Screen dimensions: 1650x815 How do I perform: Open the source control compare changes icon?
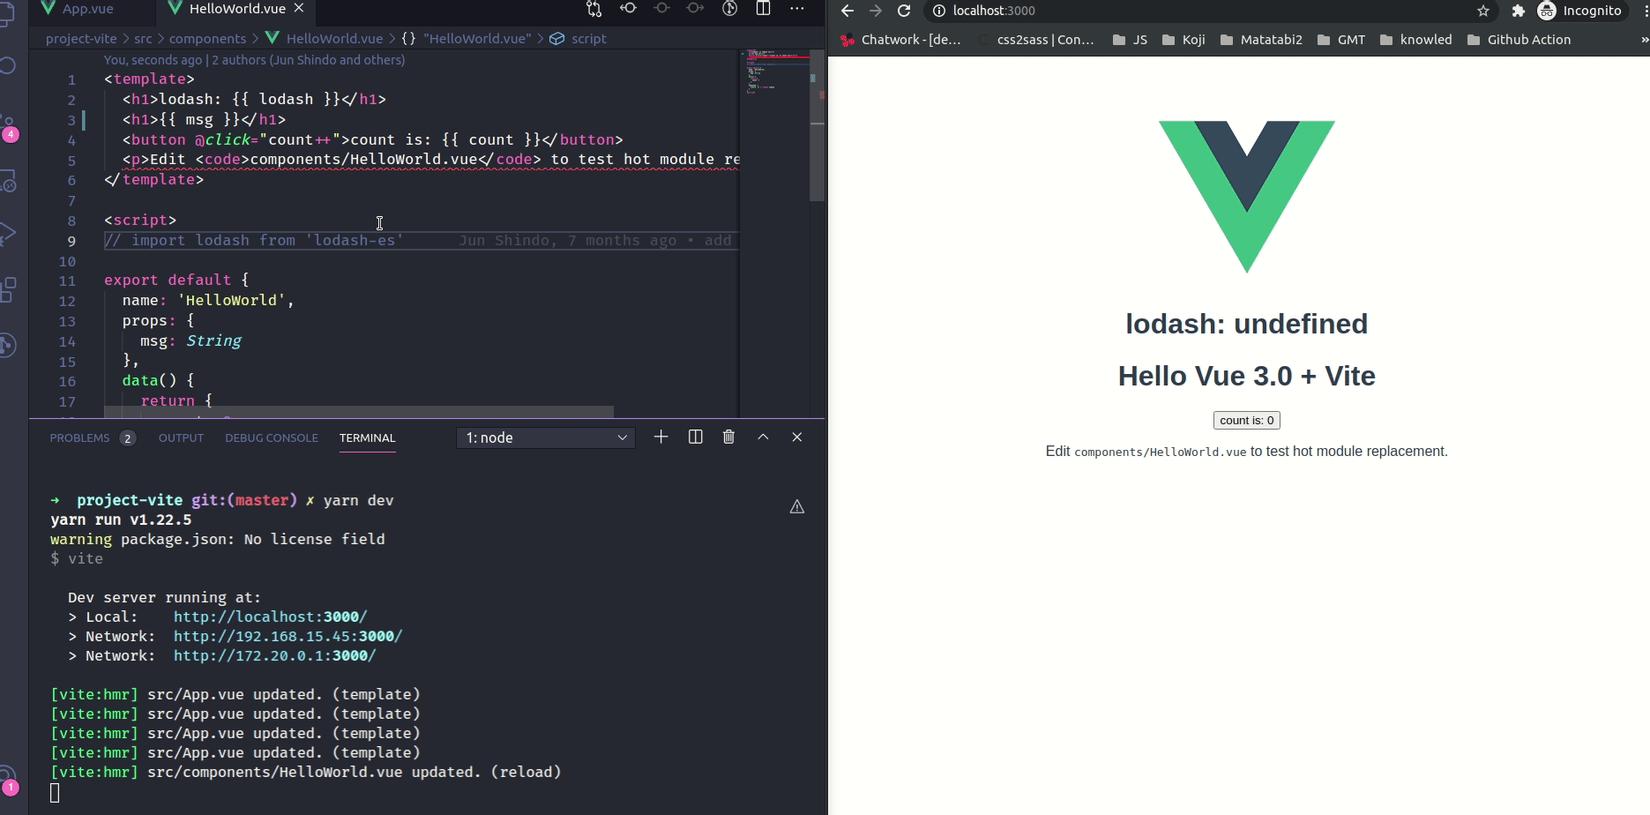point(594,9)
